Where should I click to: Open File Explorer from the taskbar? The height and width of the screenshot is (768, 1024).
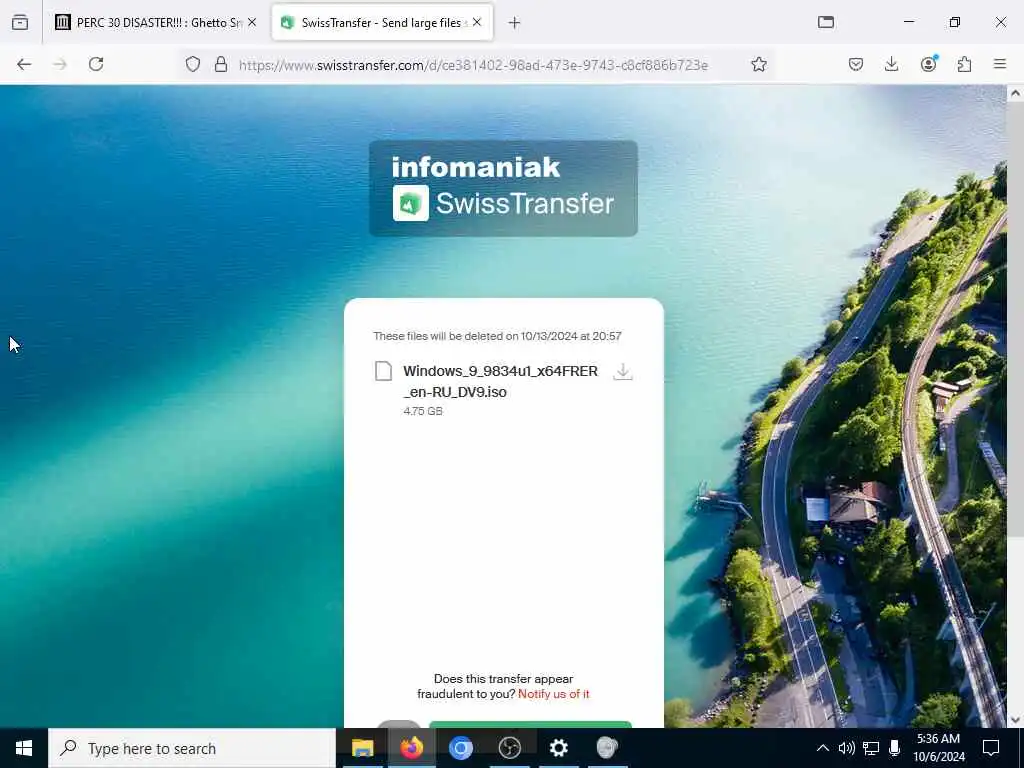coord(362,748)
